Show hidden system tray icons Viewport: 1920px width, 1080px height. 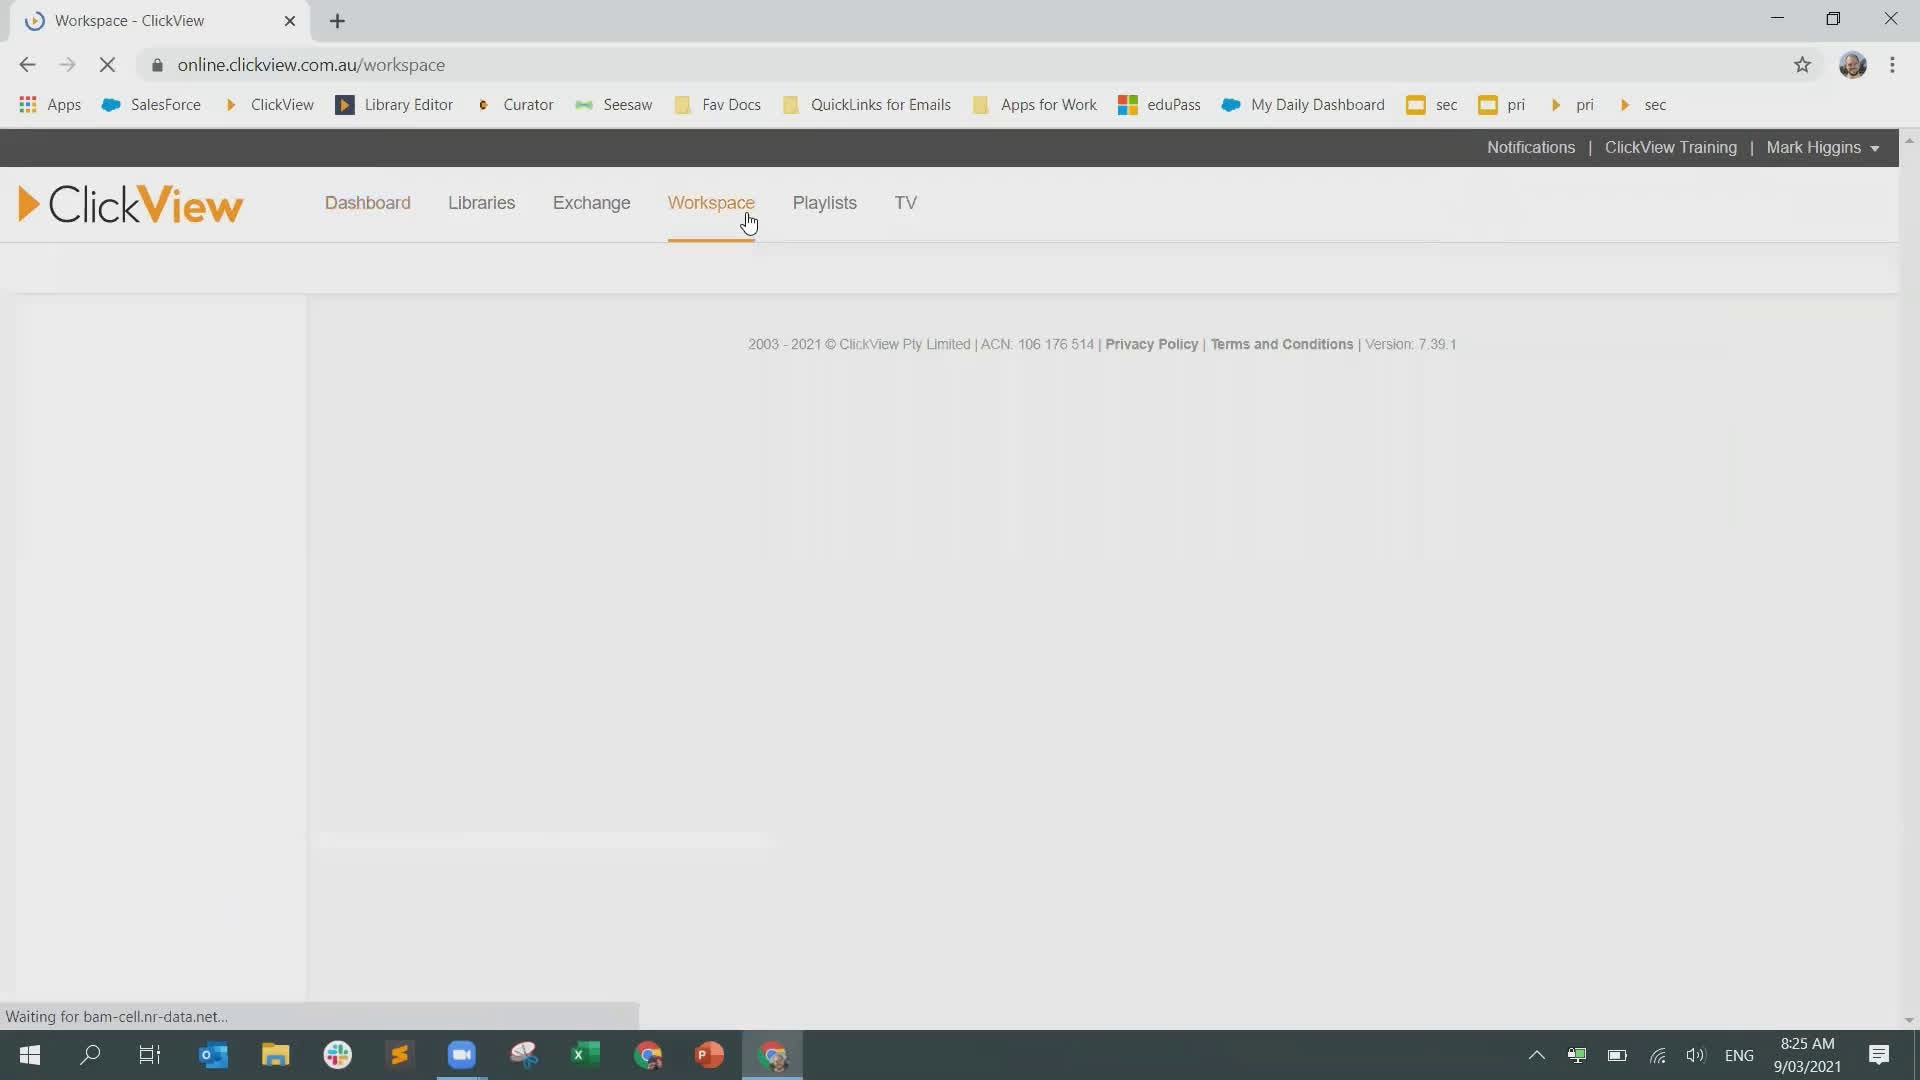click(1536, 1055)
